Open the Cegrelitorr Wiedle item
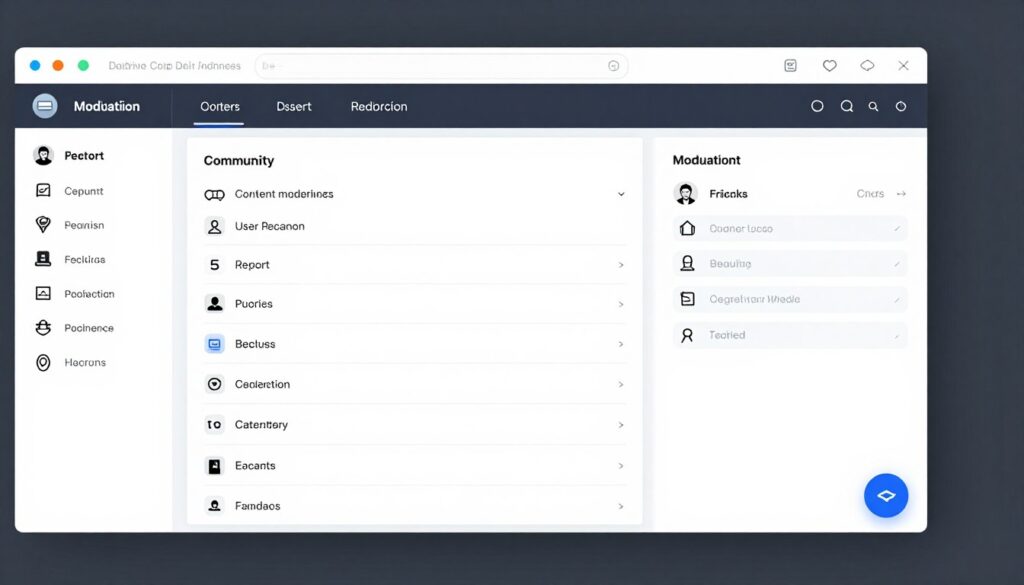 coord(790,299)
